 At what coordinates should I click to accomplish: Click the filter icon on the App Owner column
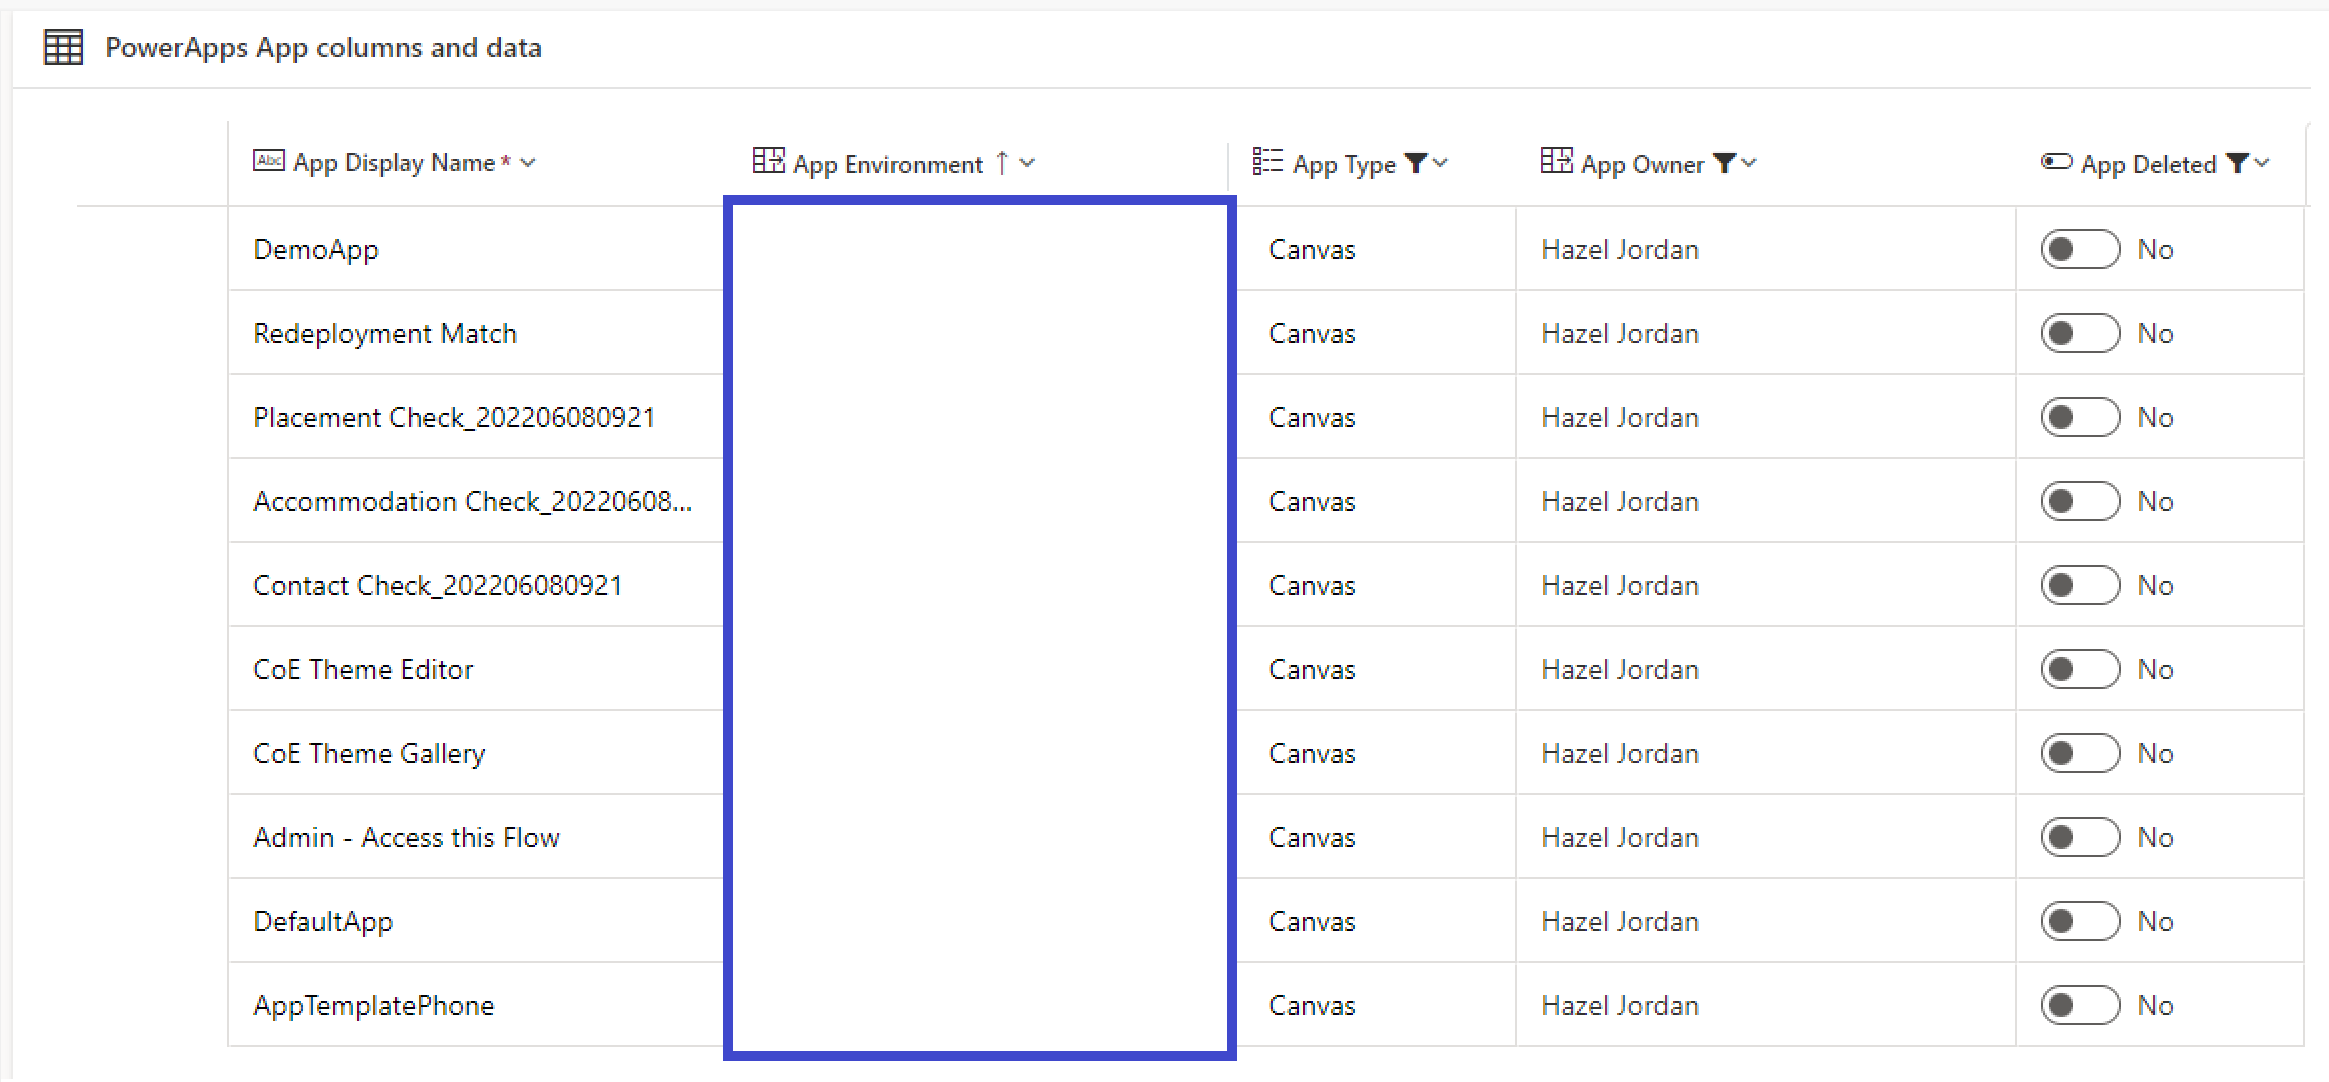pyautogui.click(x=1725, y=162)
